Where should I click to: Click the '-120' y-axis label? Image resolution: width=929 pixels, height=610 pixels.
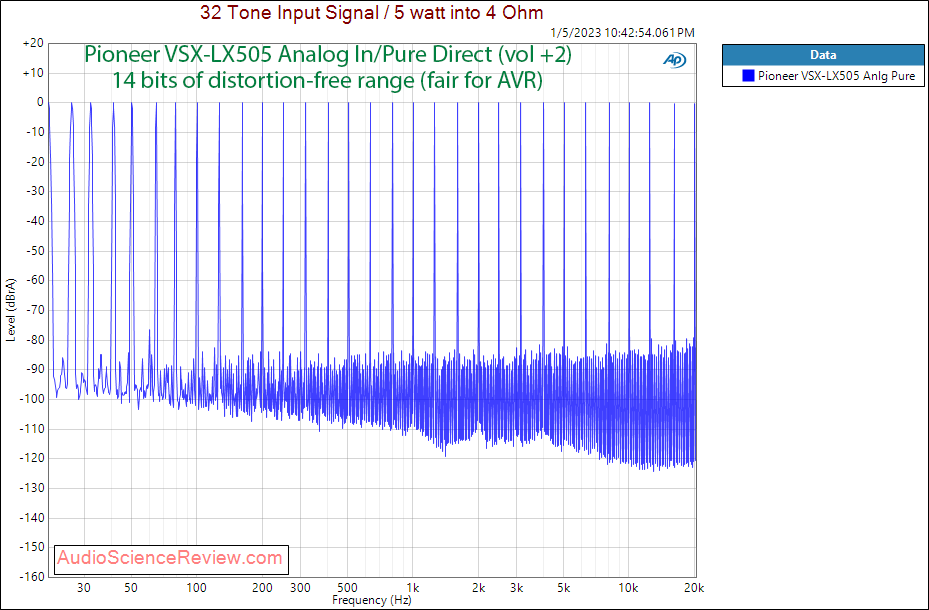click(33, 458)
